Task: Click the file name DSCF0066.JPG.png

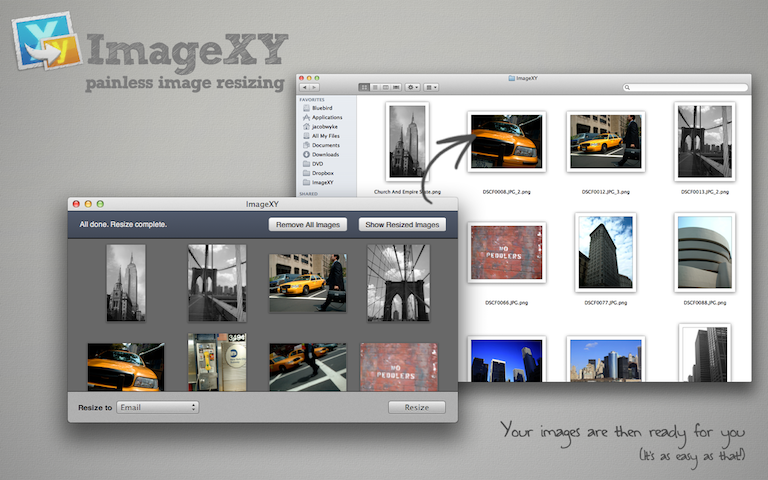Action: click(506, 303)
